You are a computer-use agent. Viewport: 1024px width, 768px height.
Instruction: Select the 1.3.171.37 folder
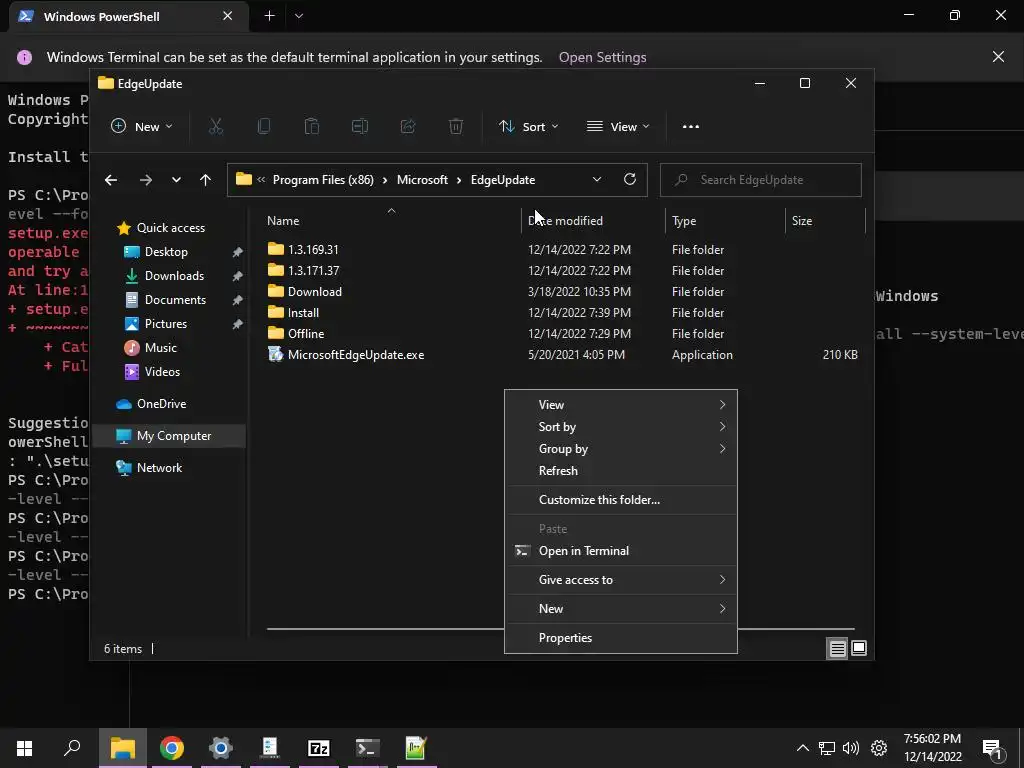[313, 270]
